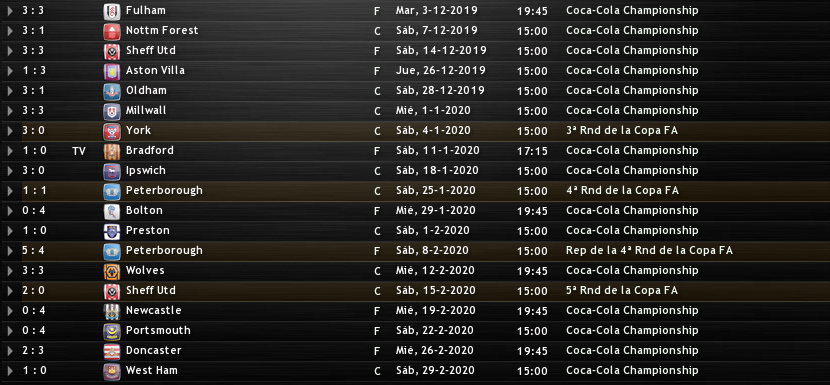This screenshot has height=385, width=830.
Task: Click the TV indicator on Bradford match
Action: pyautogui.click(x=79, y=151)
